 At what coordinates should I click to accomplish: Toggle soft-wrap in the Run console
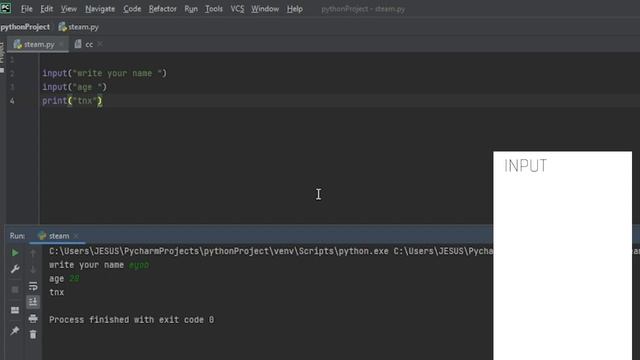[33, 286]
